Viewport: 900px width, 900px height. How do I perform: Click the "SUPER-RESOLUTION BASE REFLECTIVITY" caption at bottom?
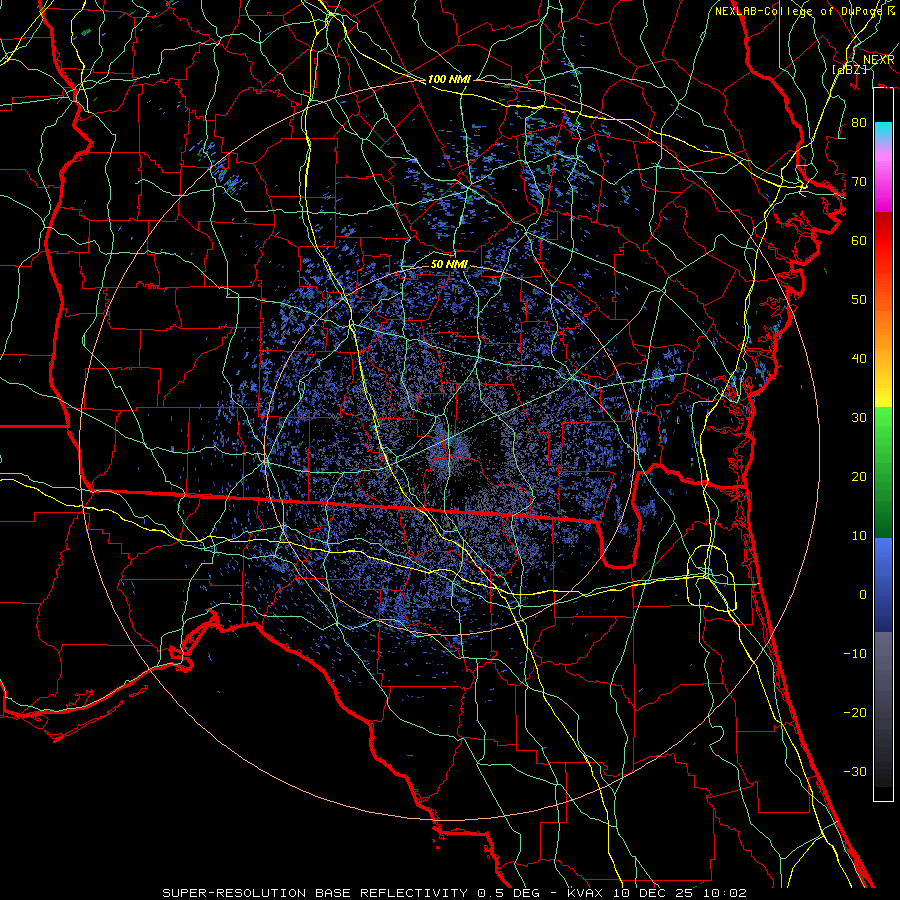(x=315, y=893)
